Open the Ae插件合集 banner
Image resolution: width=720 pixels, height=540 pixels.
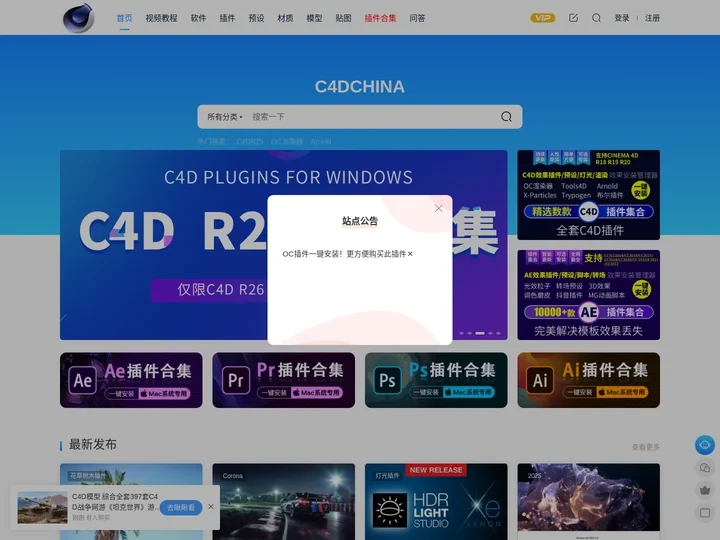click(x=131, y=380)
